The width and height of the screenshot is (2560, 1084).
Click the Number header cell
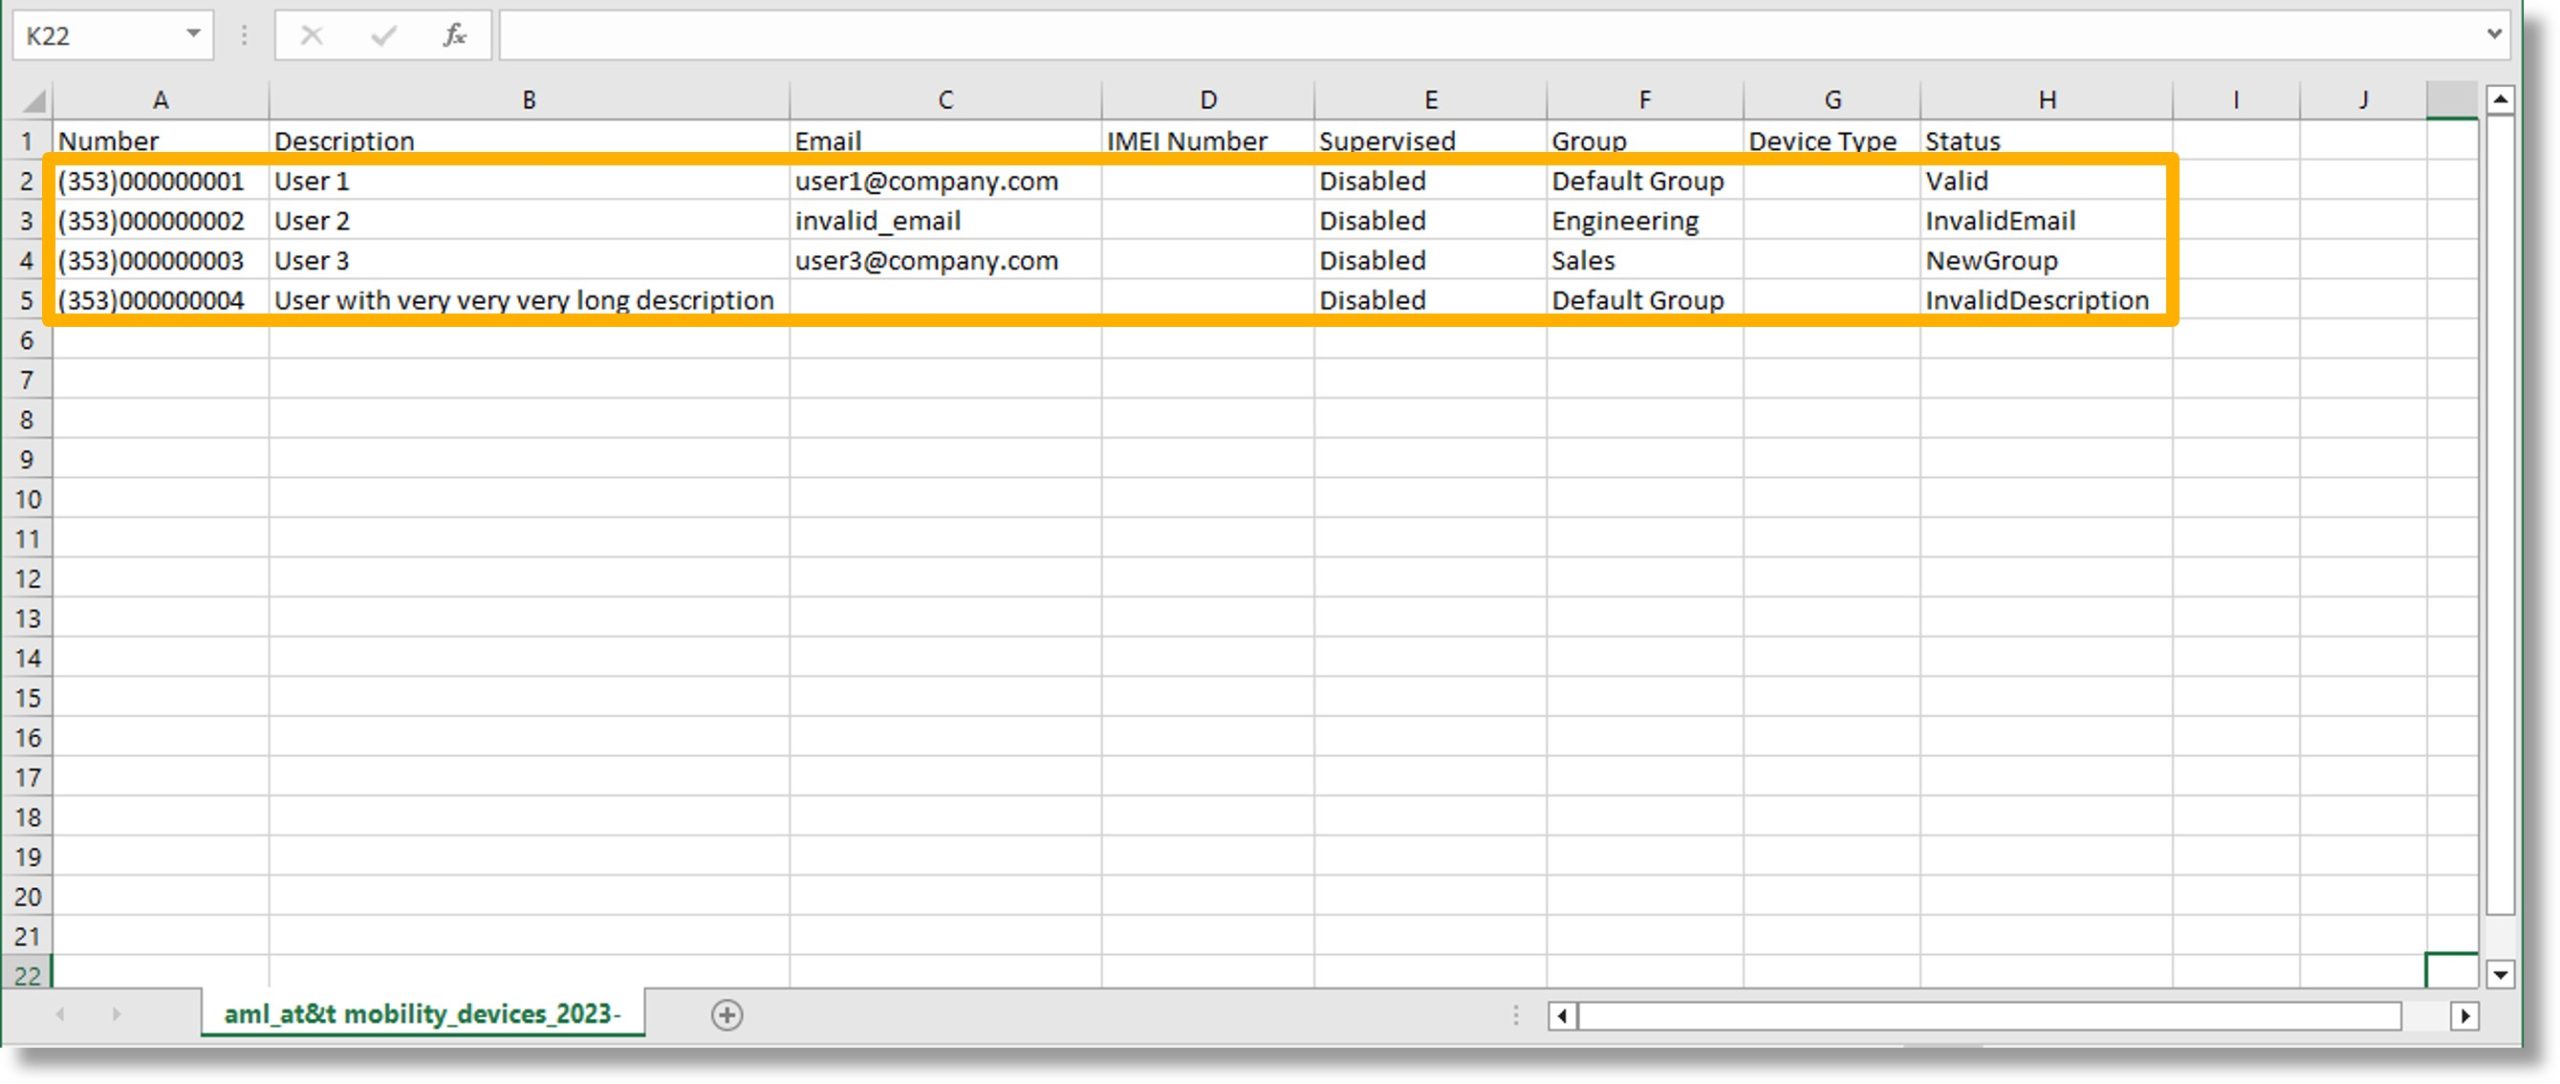(161, 141)
